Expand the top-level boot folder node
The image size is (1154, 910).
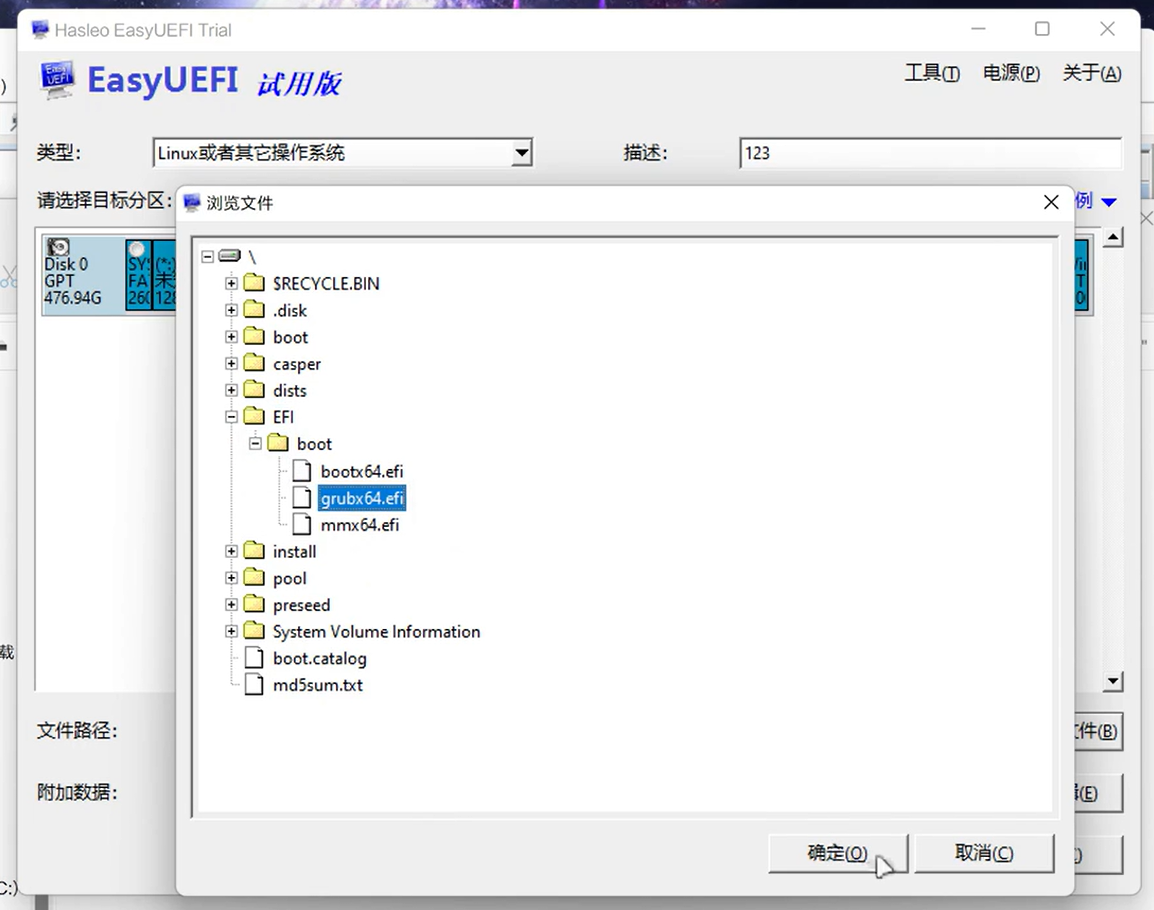(x=231, y=336)
